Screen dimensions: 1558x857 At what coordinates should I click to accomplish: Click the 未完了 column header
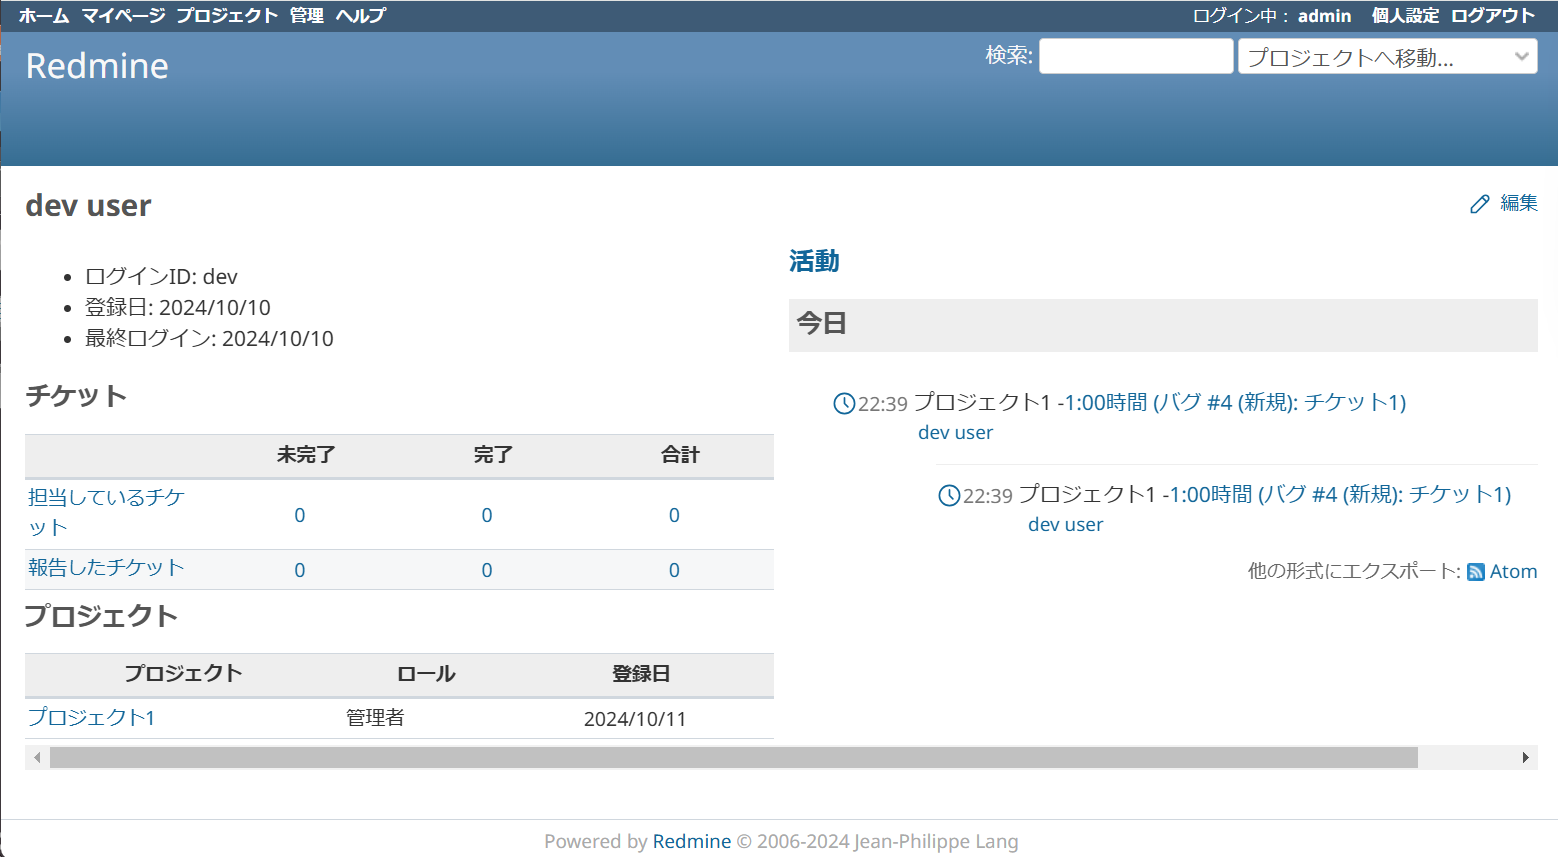tap(306, 455)
